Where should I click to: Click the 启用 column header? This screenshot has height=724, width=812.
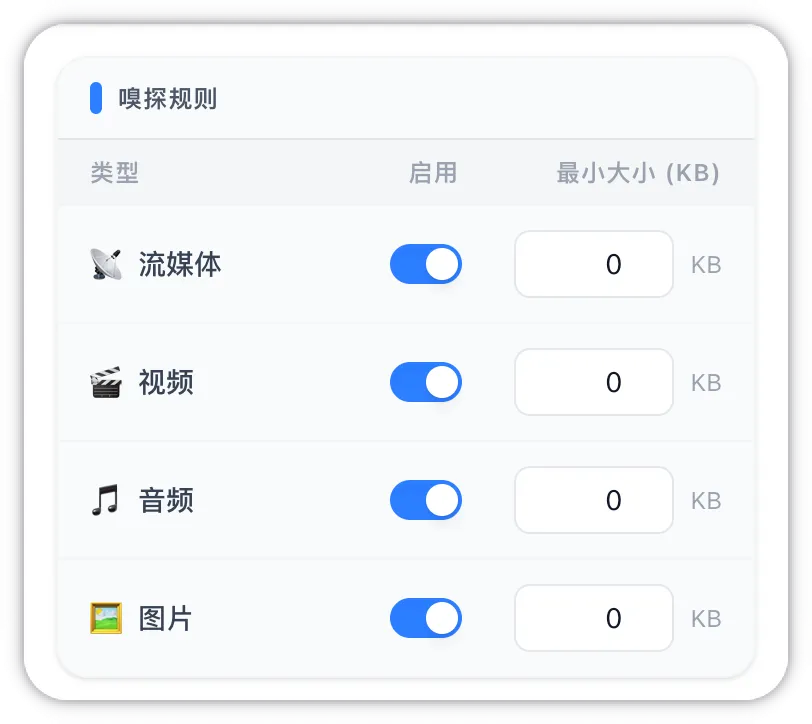pyautogui.click(x=433, y=172)
